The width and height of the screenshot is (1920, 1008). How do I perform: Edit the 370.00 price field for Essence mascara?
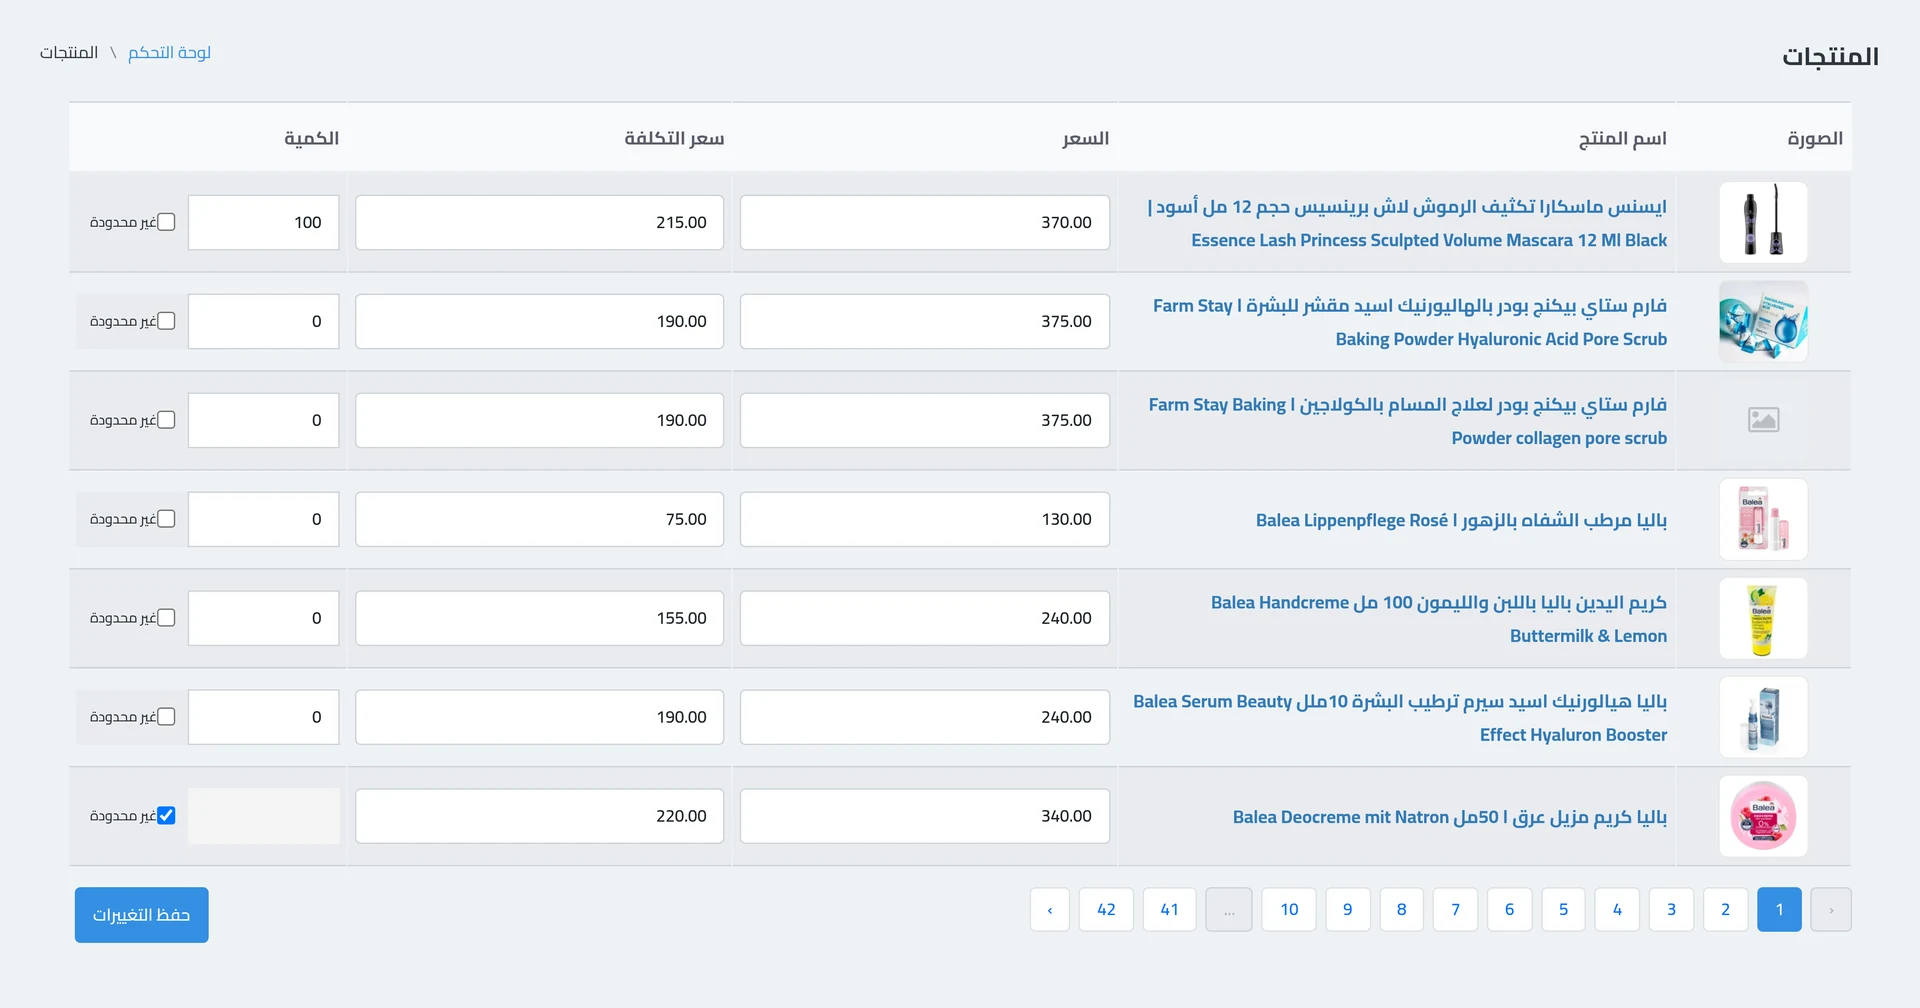pyautogui.click(x=925, y=222)
